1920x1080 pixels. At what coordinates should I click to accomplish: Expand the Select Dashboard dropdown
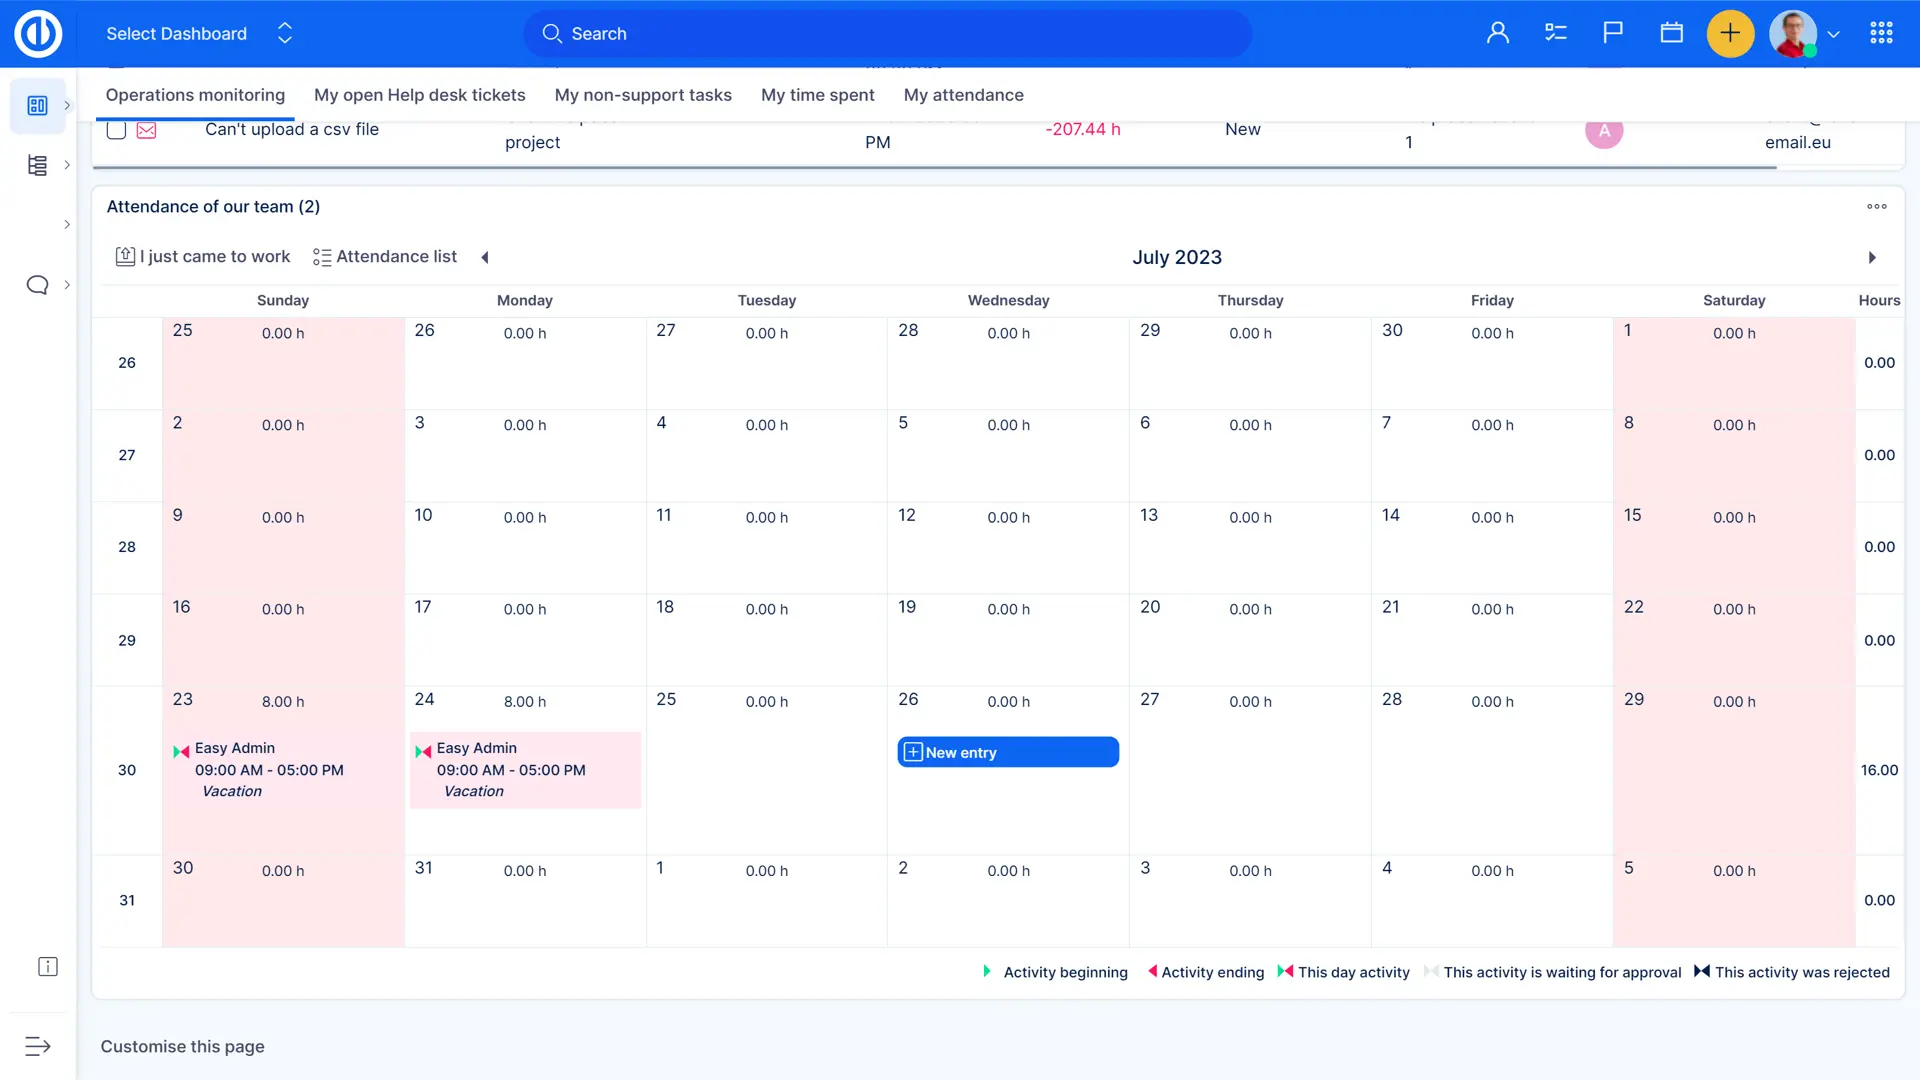point(285,33)
